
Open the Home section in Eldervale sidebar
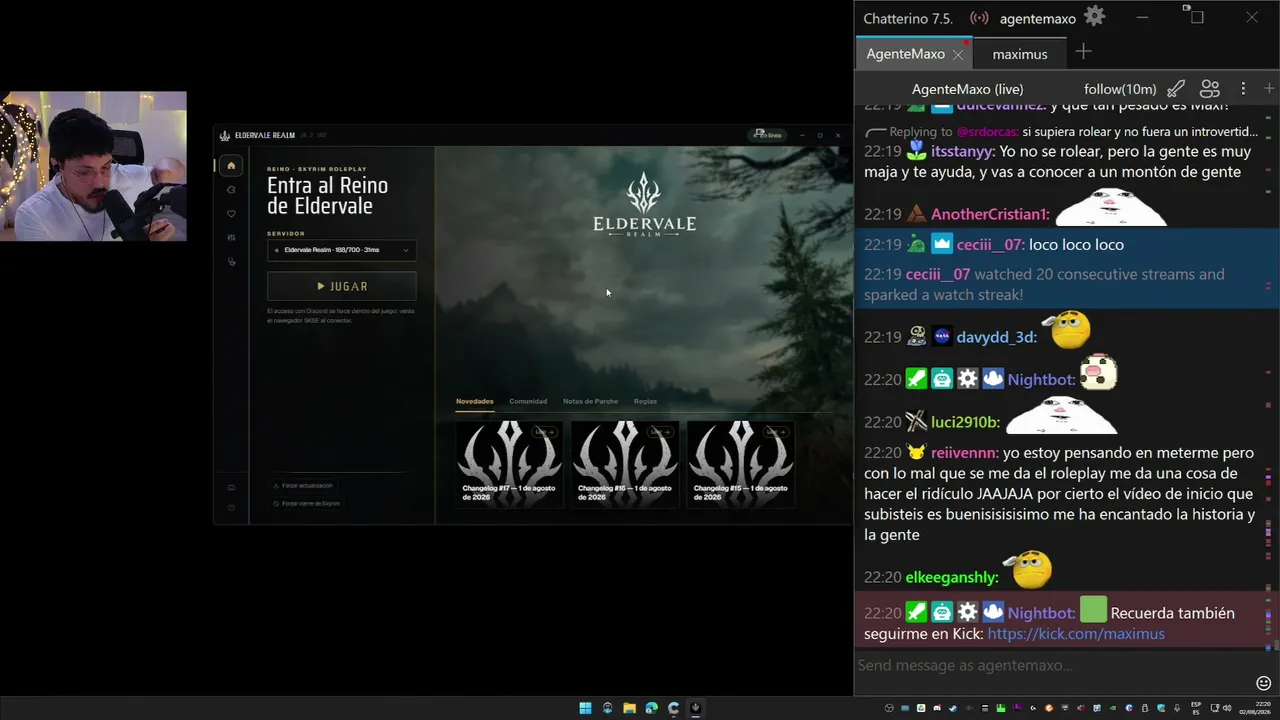click(231, 165)
